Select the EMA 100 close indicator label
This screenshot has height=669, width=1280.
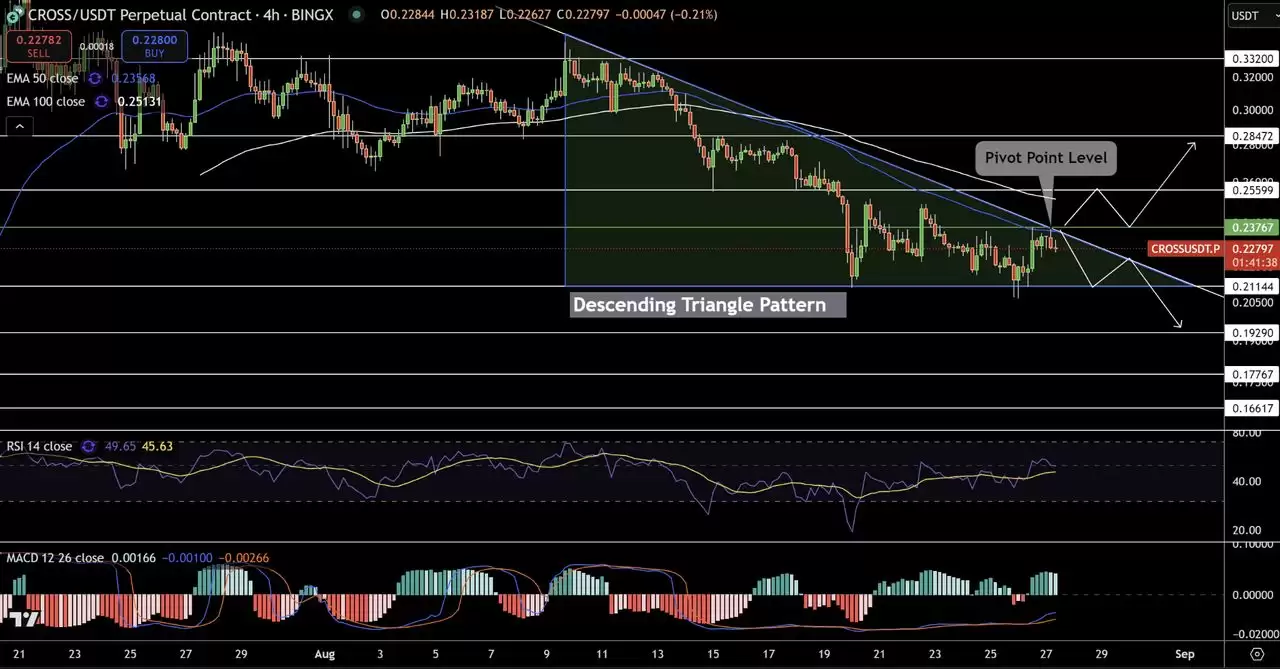(x=46, y=101)
